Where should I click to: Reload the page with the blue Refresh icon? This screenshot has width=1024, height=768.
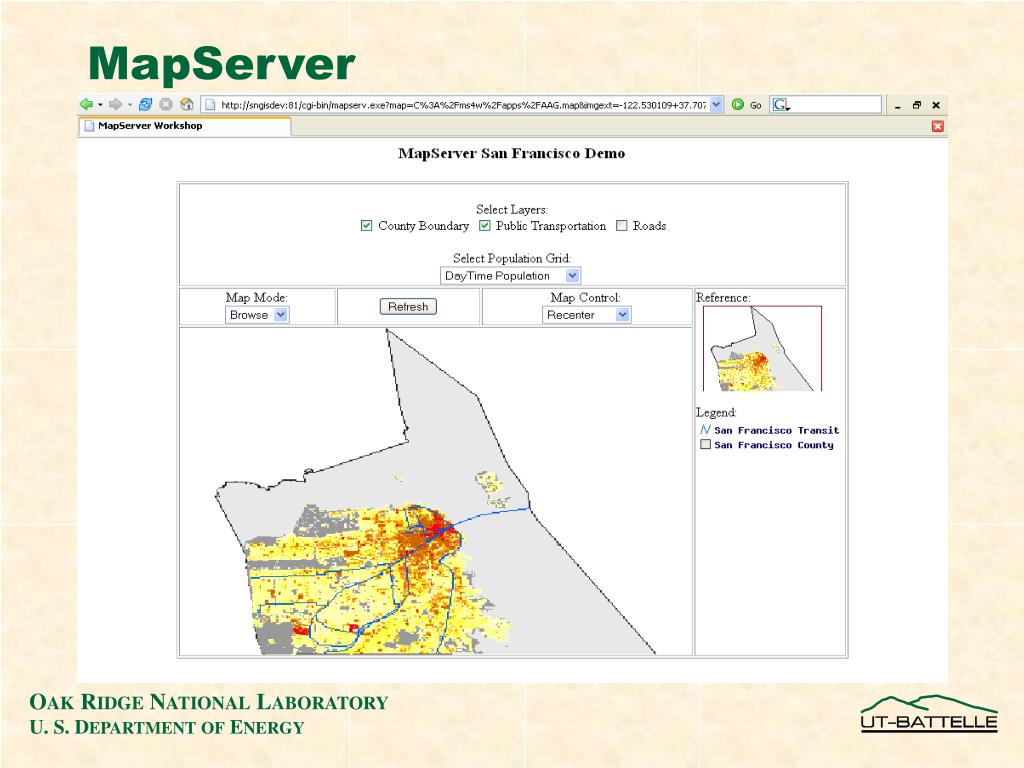[146, 104]
